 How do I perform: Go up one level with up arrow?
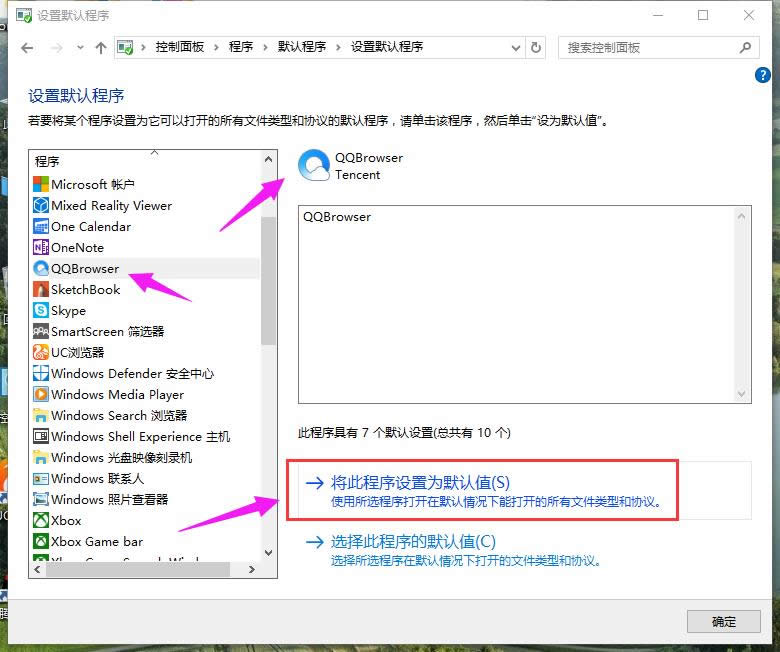pyautogui.click(x=101, y=47)
